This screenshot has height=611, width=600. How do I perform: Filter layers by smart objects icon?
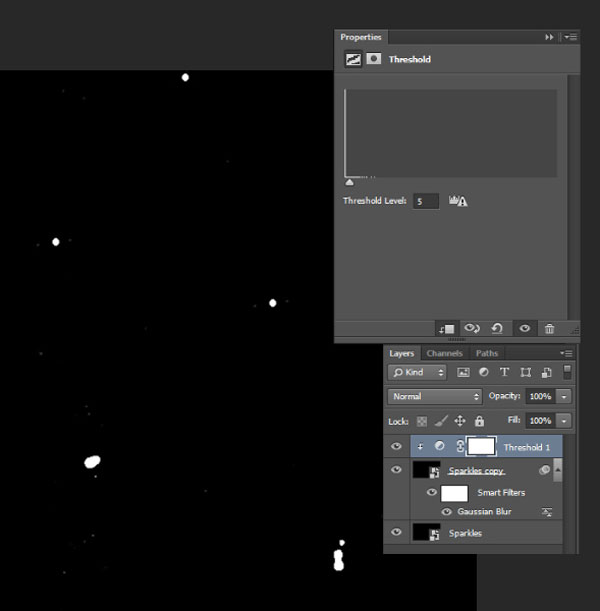click(x=546, y=373)
